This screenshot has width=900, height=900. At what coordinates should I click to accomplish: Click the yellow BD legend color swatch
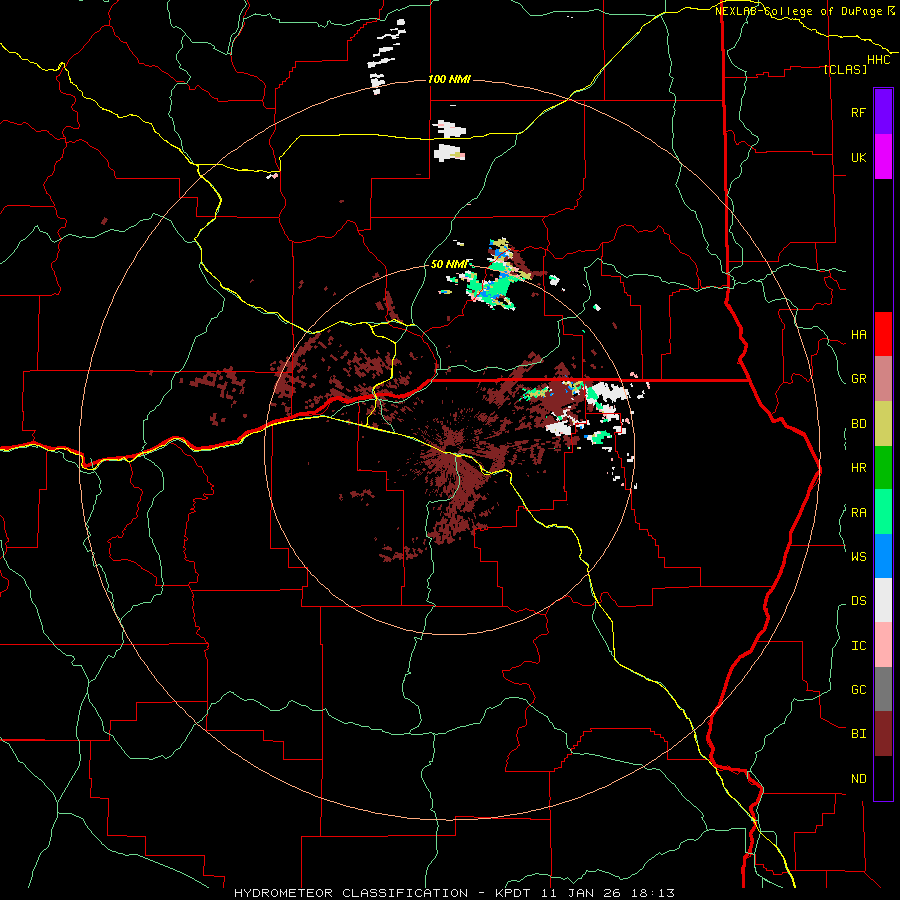coord(883,423)
